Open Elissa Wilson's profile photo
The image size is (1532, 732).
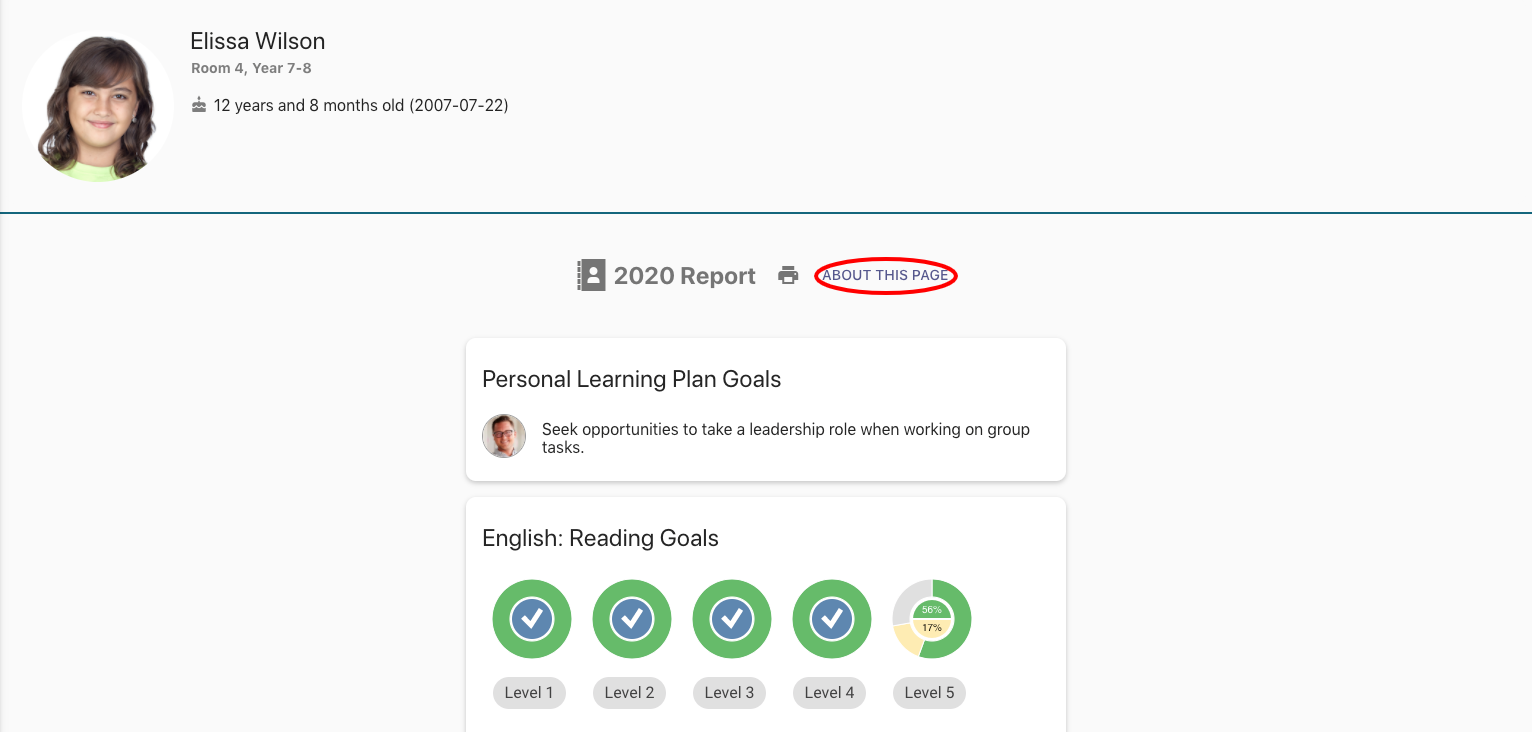[98, 106]
